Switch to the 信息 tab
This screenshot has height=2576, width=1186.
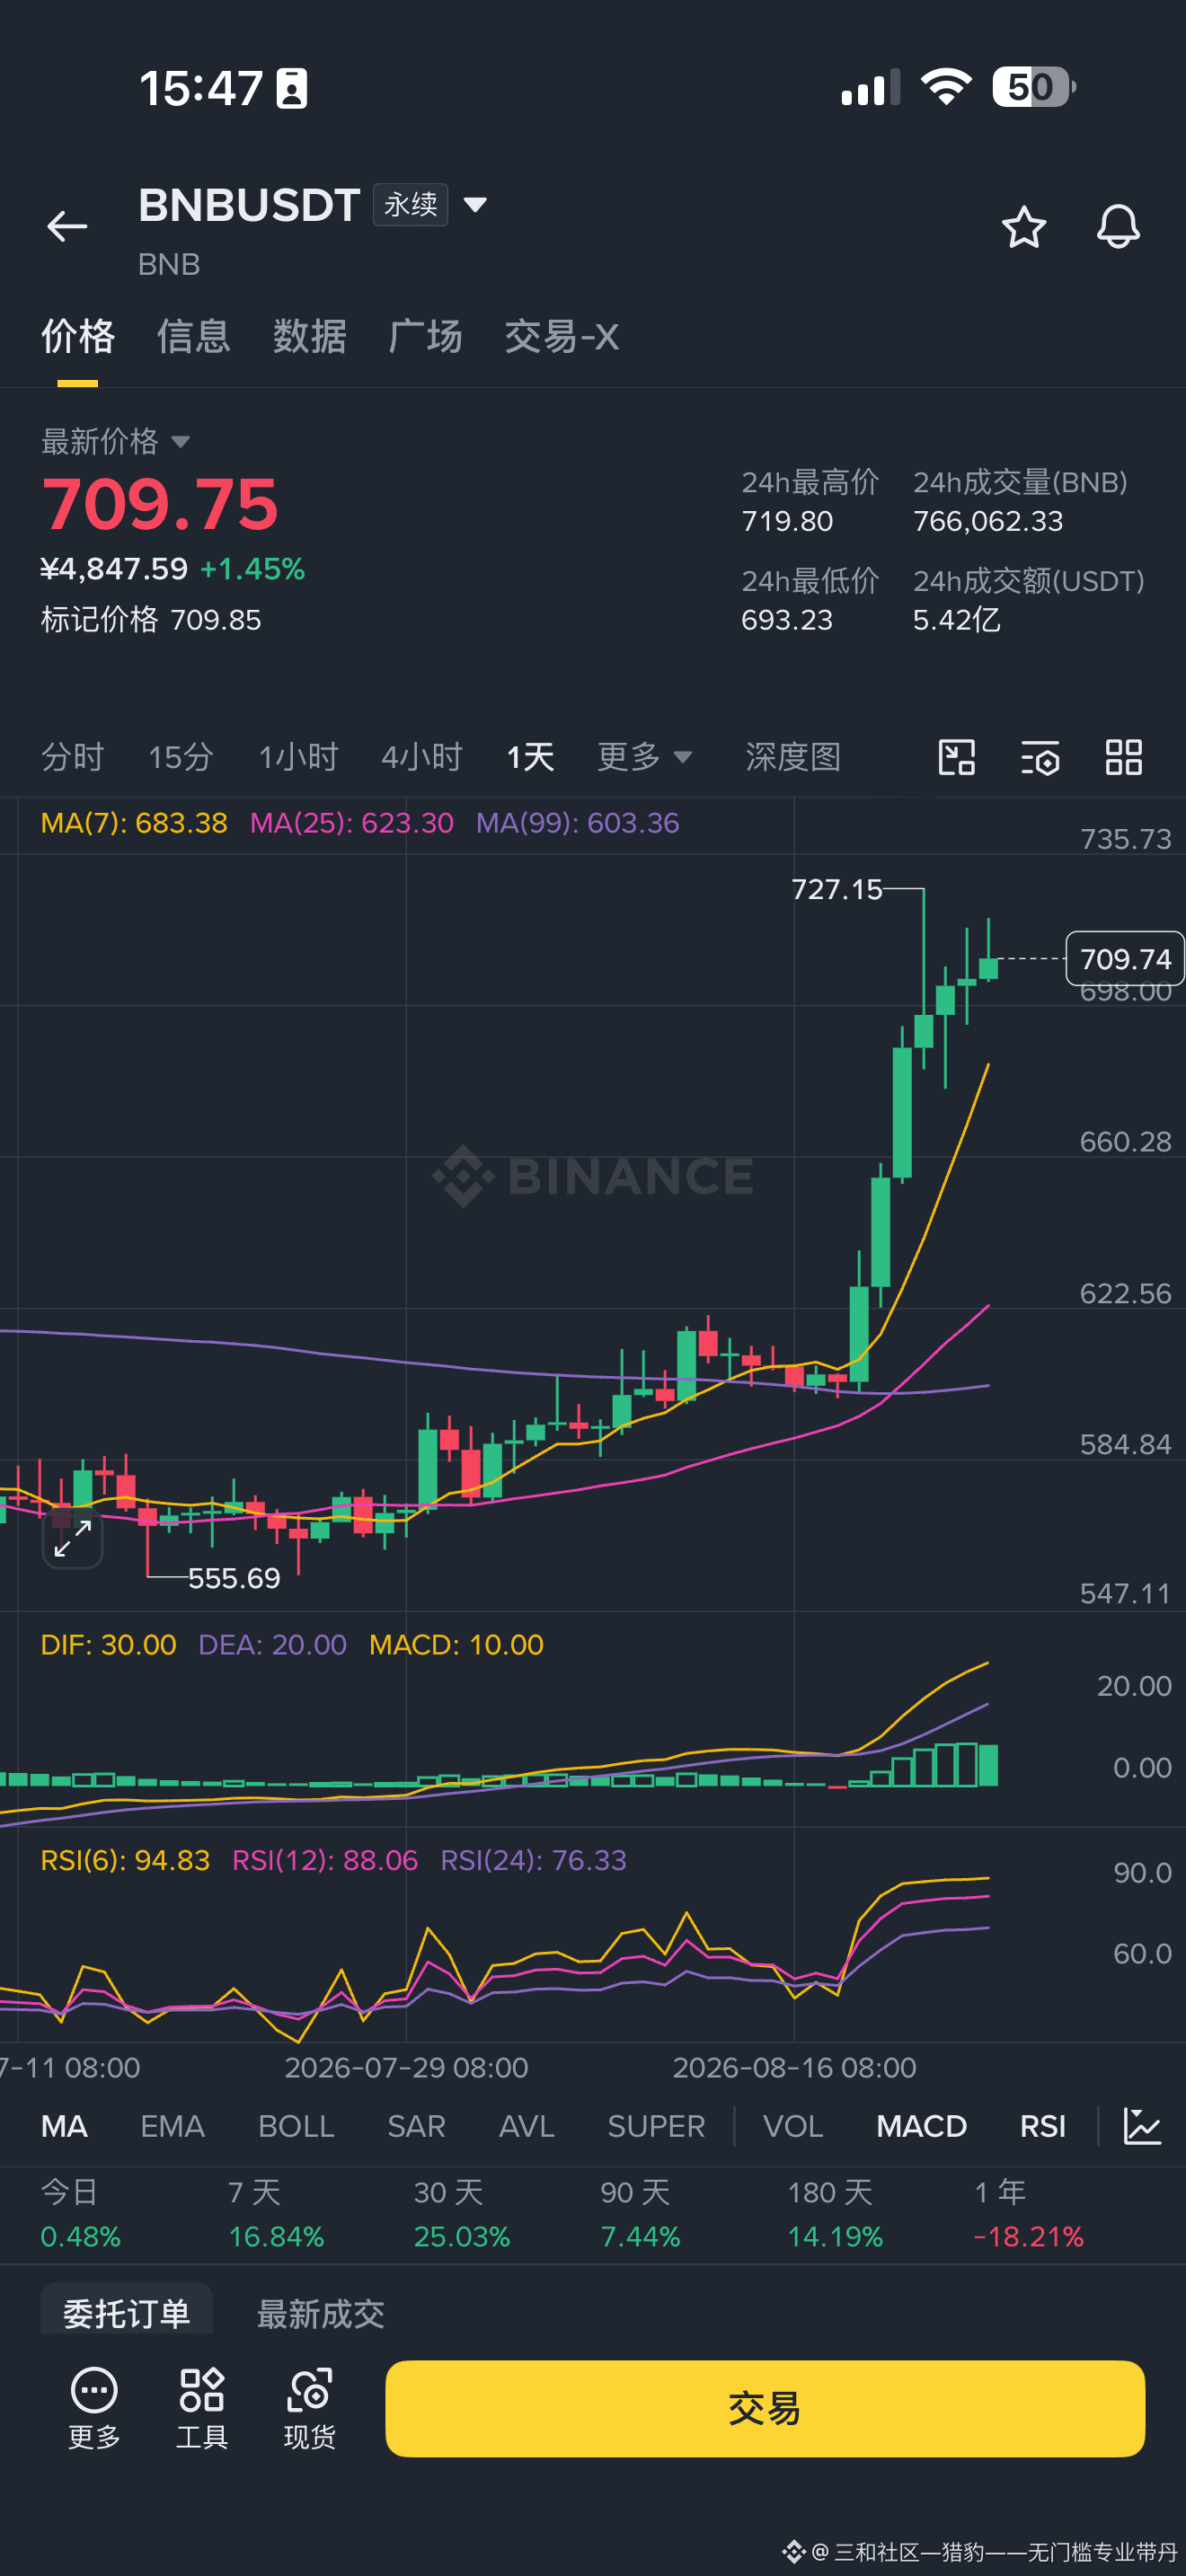(193, 337)
